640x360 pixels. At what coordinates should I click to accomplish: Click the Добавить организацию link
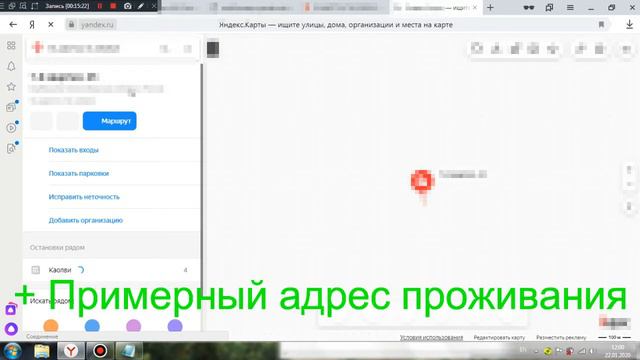(86, 220)
